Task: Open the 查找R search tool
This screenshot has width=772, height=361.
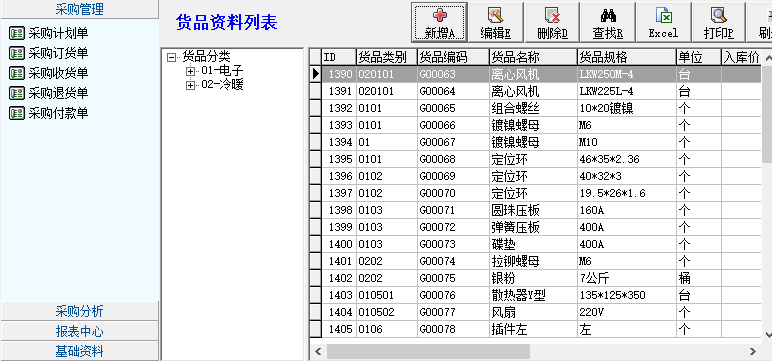Action: [608, 22]
